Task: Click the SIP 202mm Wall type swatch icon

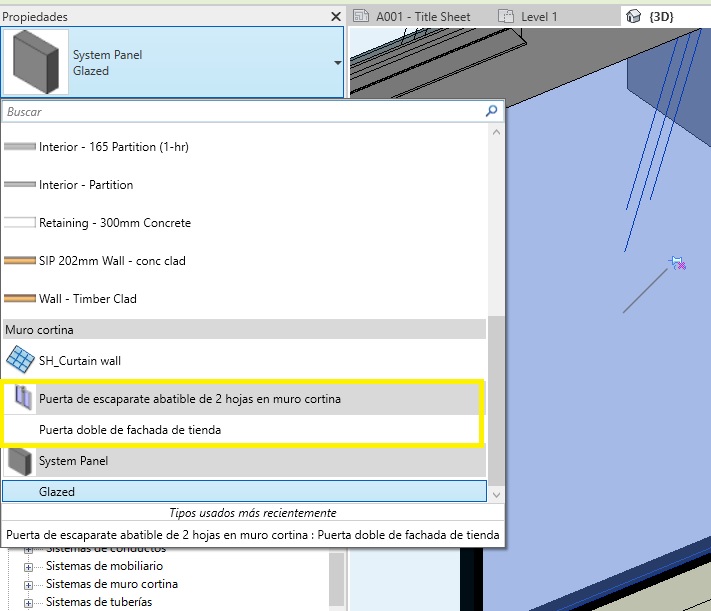Action: point(20,261)
